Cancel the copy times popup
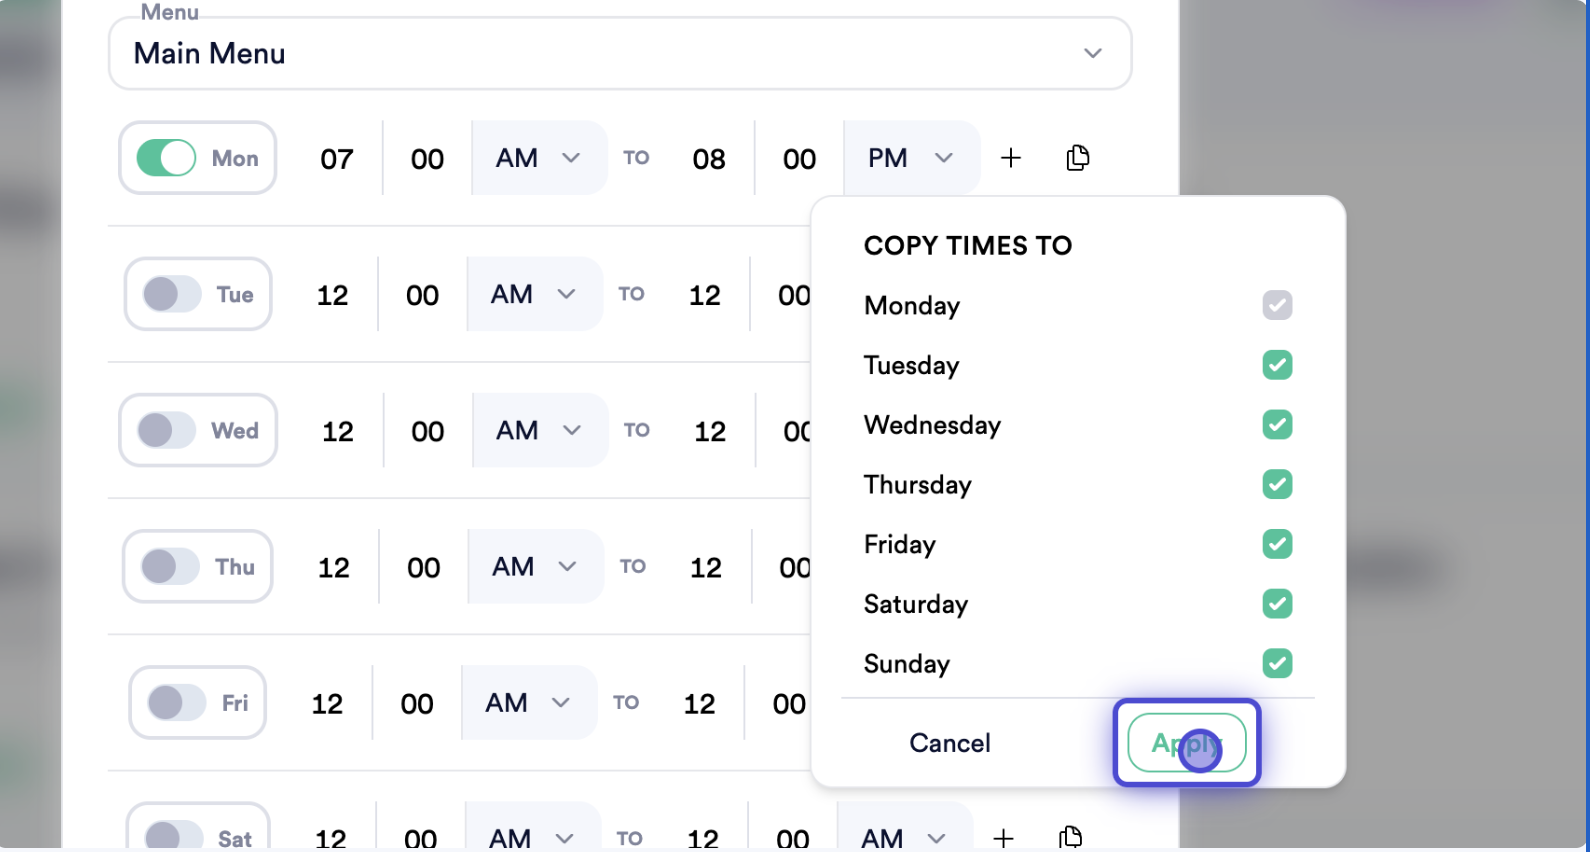This screenshot has height=852, width=1592. pos(950,743)
